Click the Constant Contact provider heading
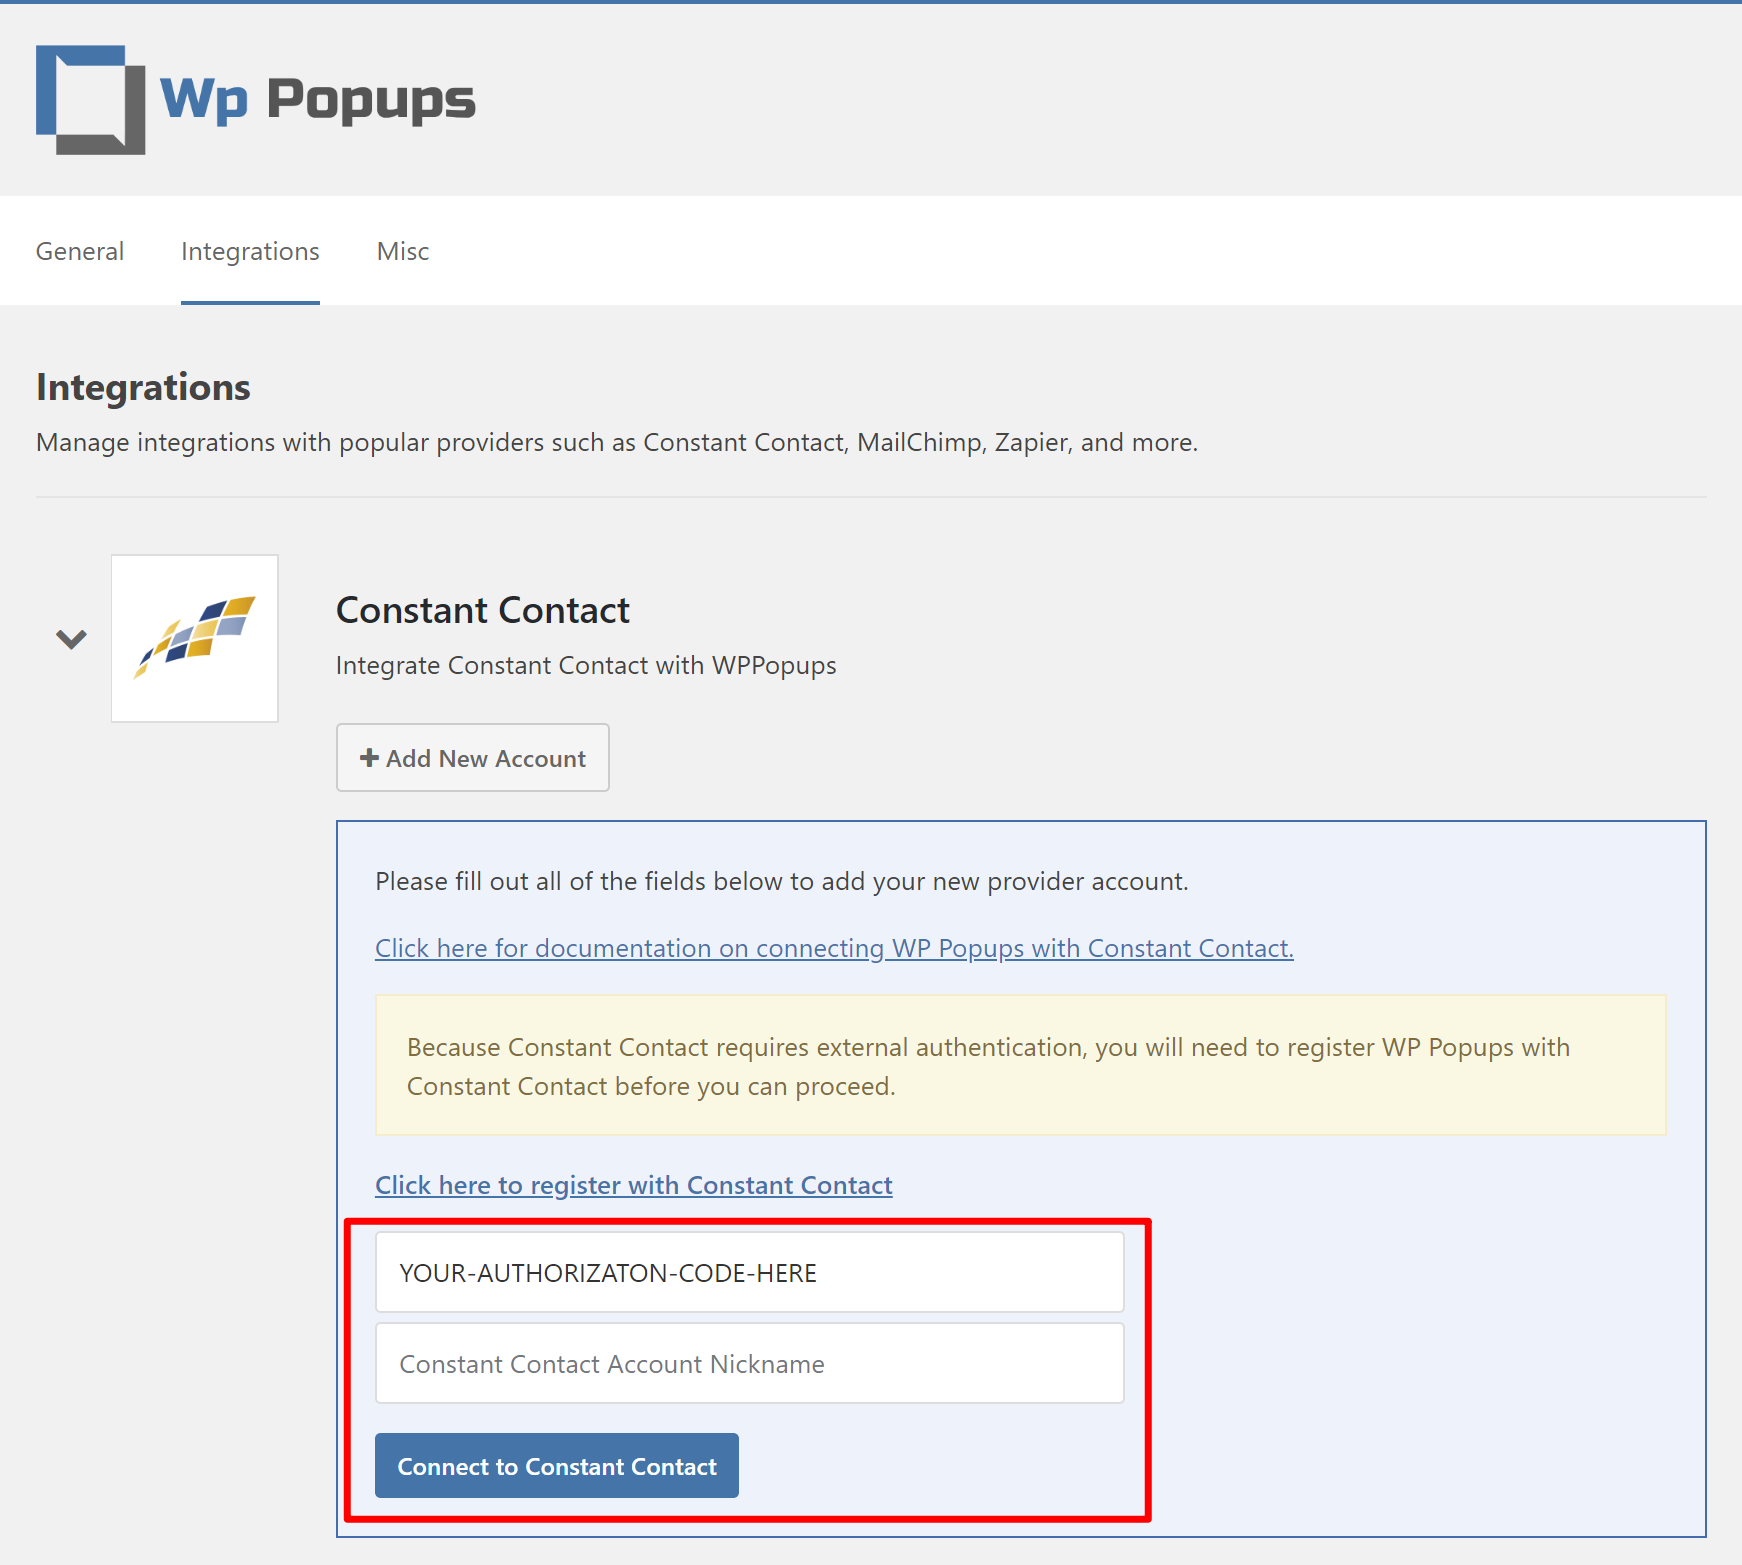1742x1565 pixels. pos(482,610)
